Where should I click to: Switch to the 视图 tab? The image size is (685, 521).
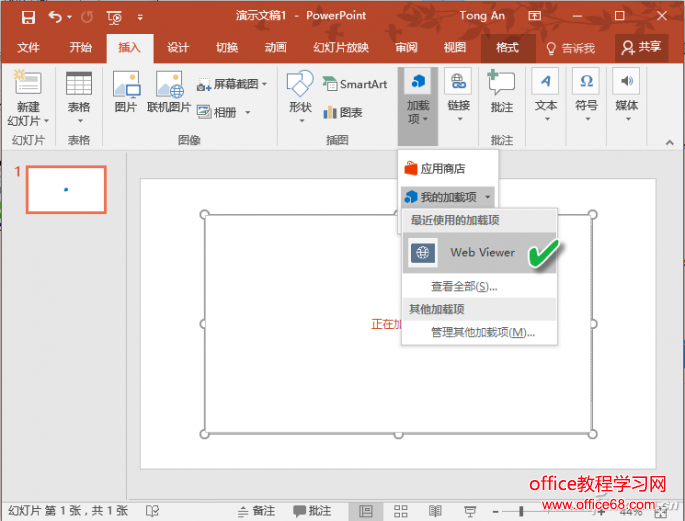click(x=455, y=47)
